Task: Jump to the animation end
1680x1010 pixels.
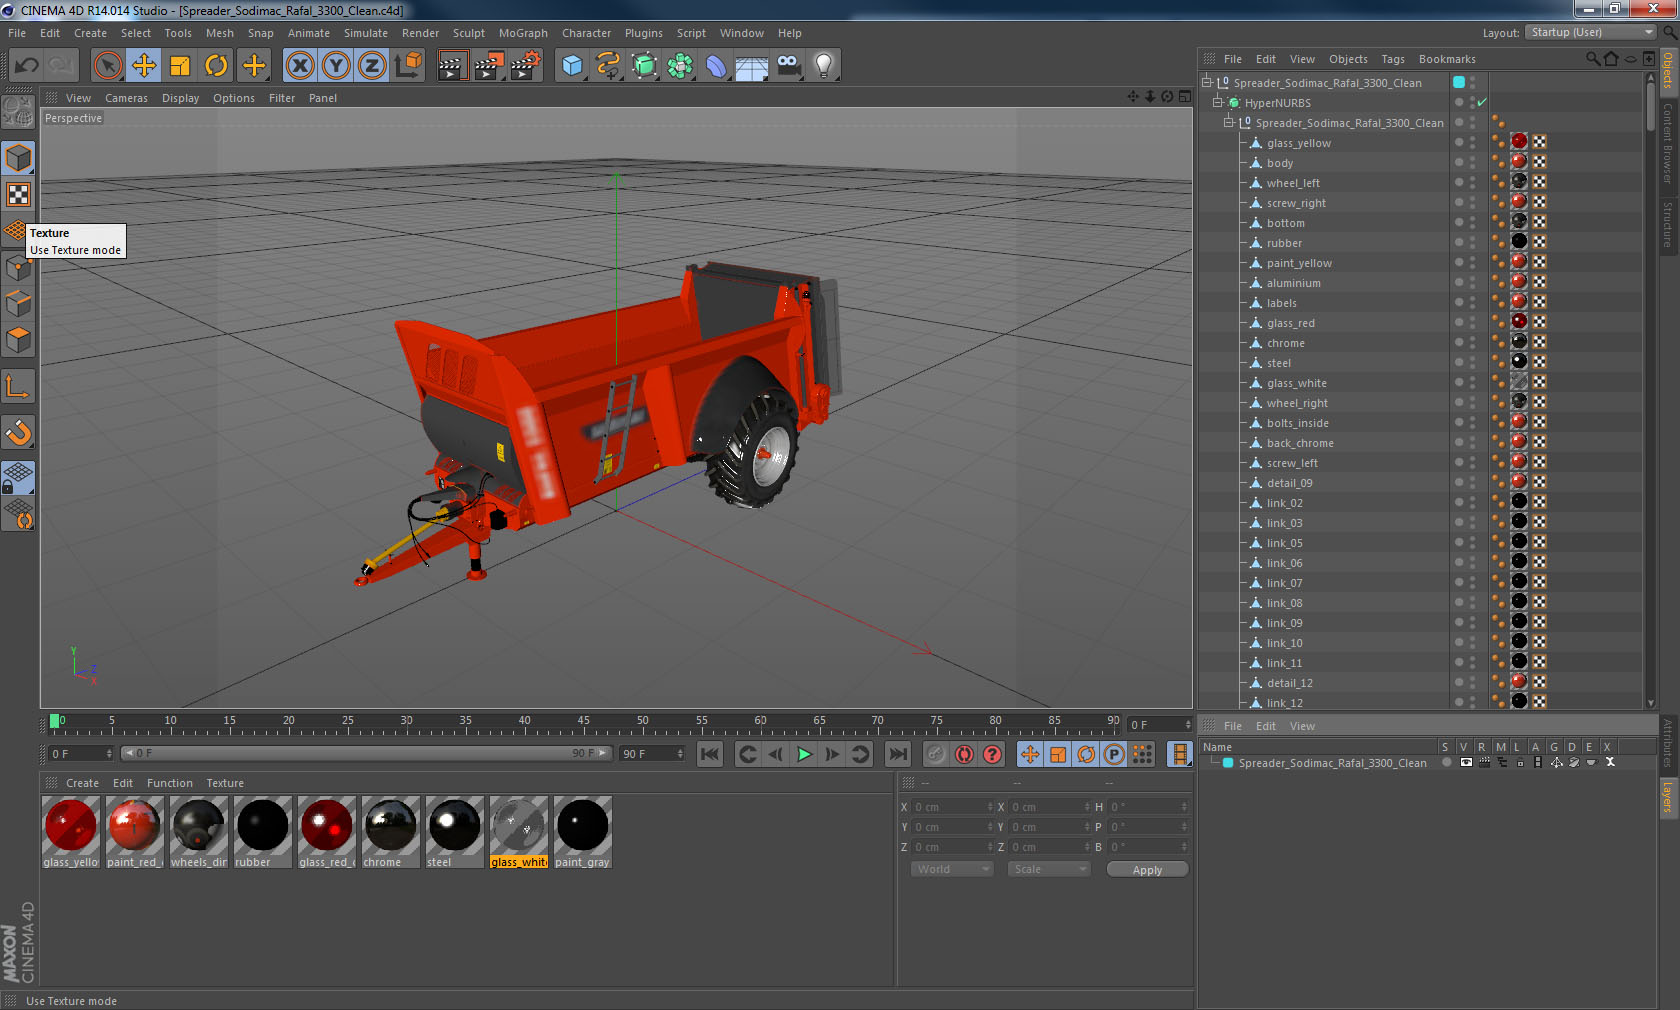Action: pos(898,754)
